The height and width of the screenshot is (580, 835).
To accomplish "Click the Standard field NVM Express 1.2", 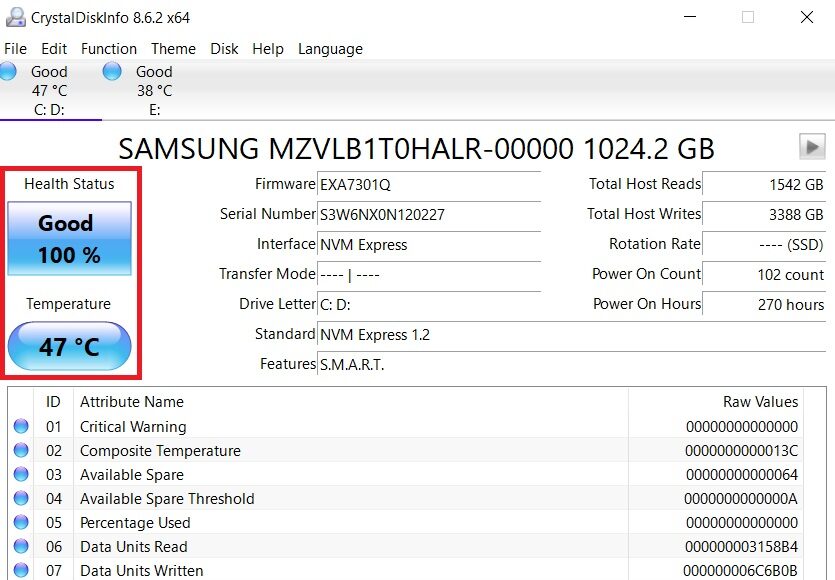I will [x=571, y=334].
